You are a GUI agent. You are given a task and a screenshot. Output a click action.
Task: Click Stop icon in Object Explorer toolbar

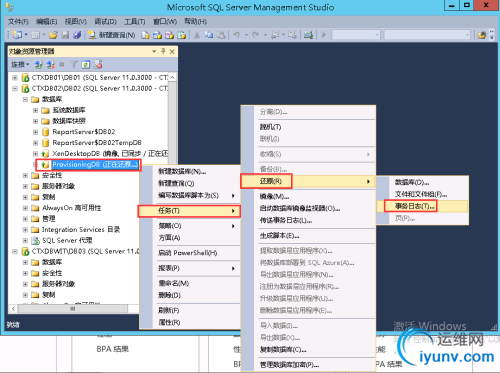[62, 64]
